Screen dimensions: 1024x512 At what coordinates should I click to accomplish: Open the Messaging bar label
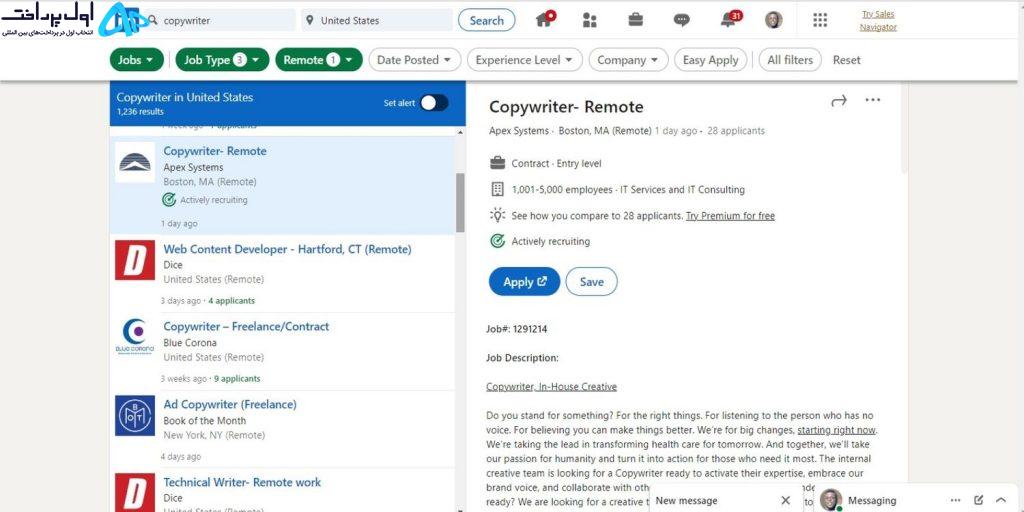(872, 500)
